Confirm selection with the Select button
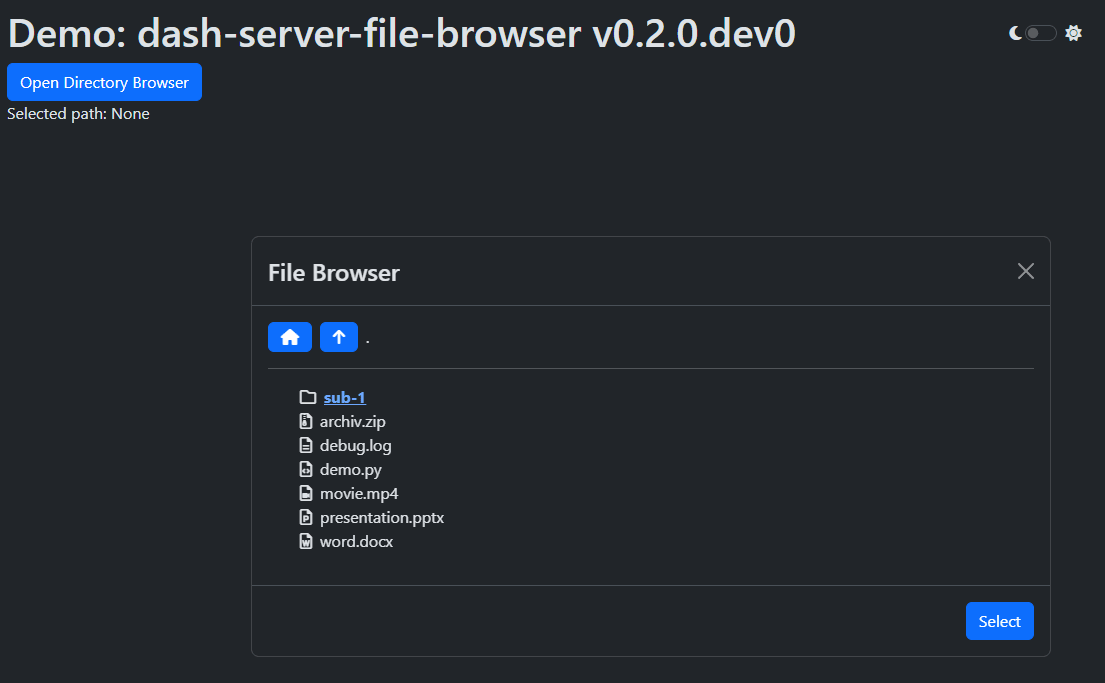Viewport: 1105px width, 683px height. pyautogui.click(x=999, y=620)
